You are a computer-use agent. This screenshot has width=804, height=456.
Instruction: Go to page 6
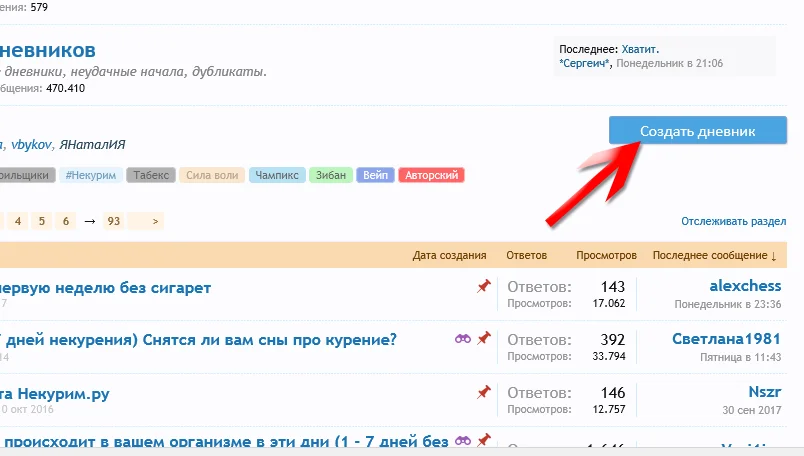point(66,221)
